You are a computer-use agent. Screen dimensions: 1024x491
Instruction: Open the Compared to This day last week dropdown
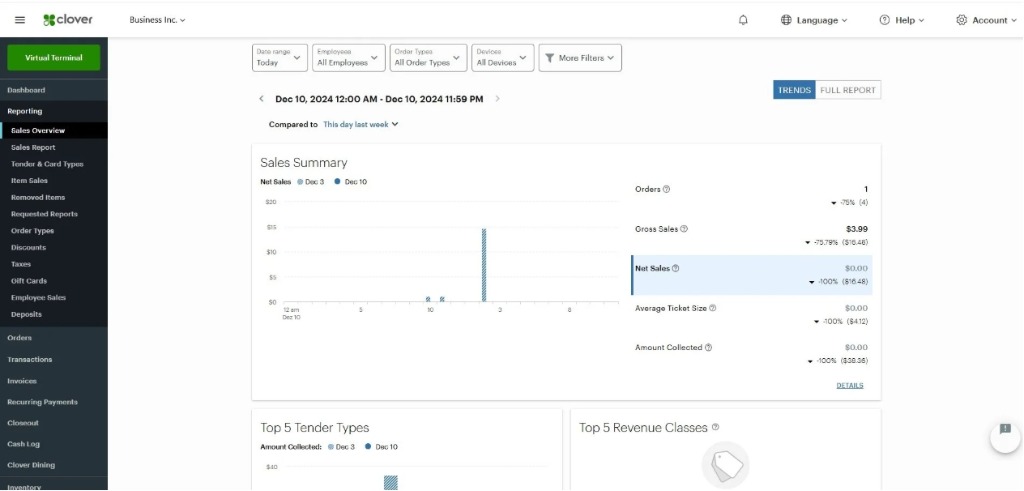pyautogui.click(x=360, y=125)
